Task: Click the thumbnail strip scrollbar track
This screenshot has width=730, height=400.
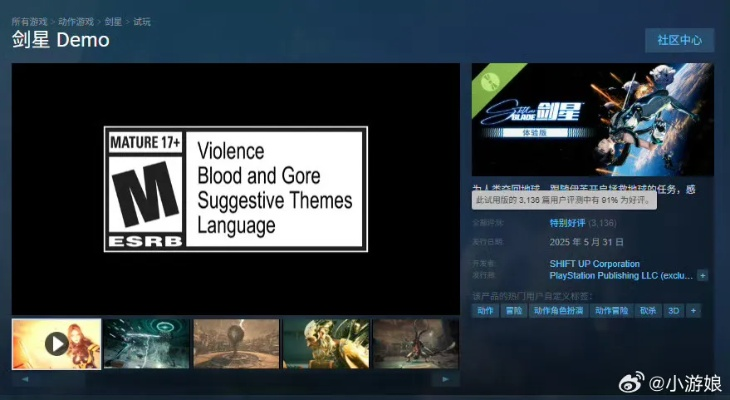Action: click(235, 379)
